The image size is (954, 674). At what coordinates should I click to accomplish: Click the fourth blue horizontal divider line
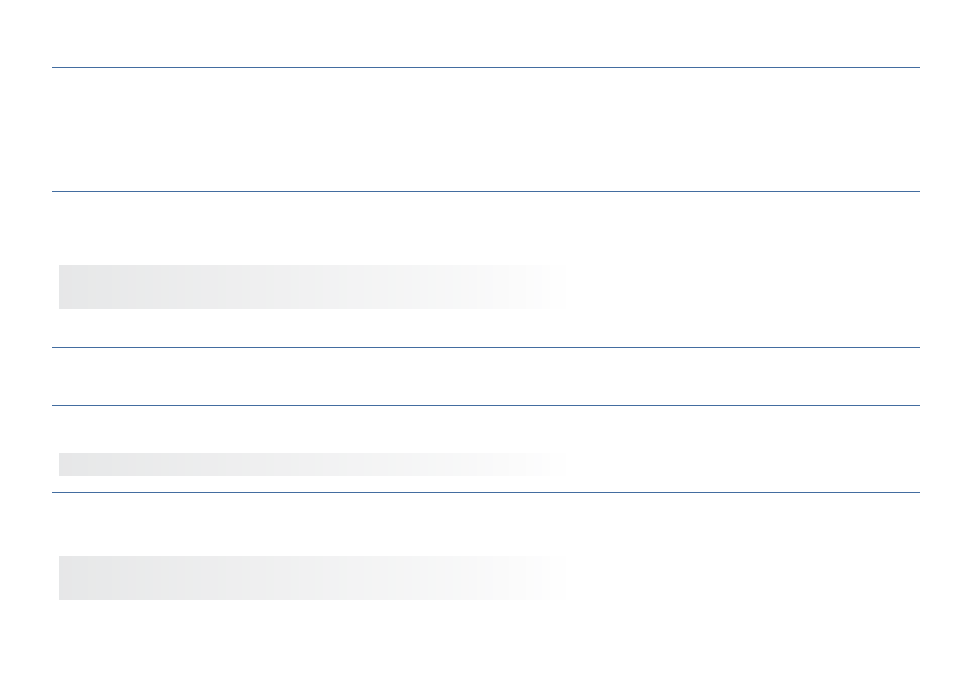486,405
